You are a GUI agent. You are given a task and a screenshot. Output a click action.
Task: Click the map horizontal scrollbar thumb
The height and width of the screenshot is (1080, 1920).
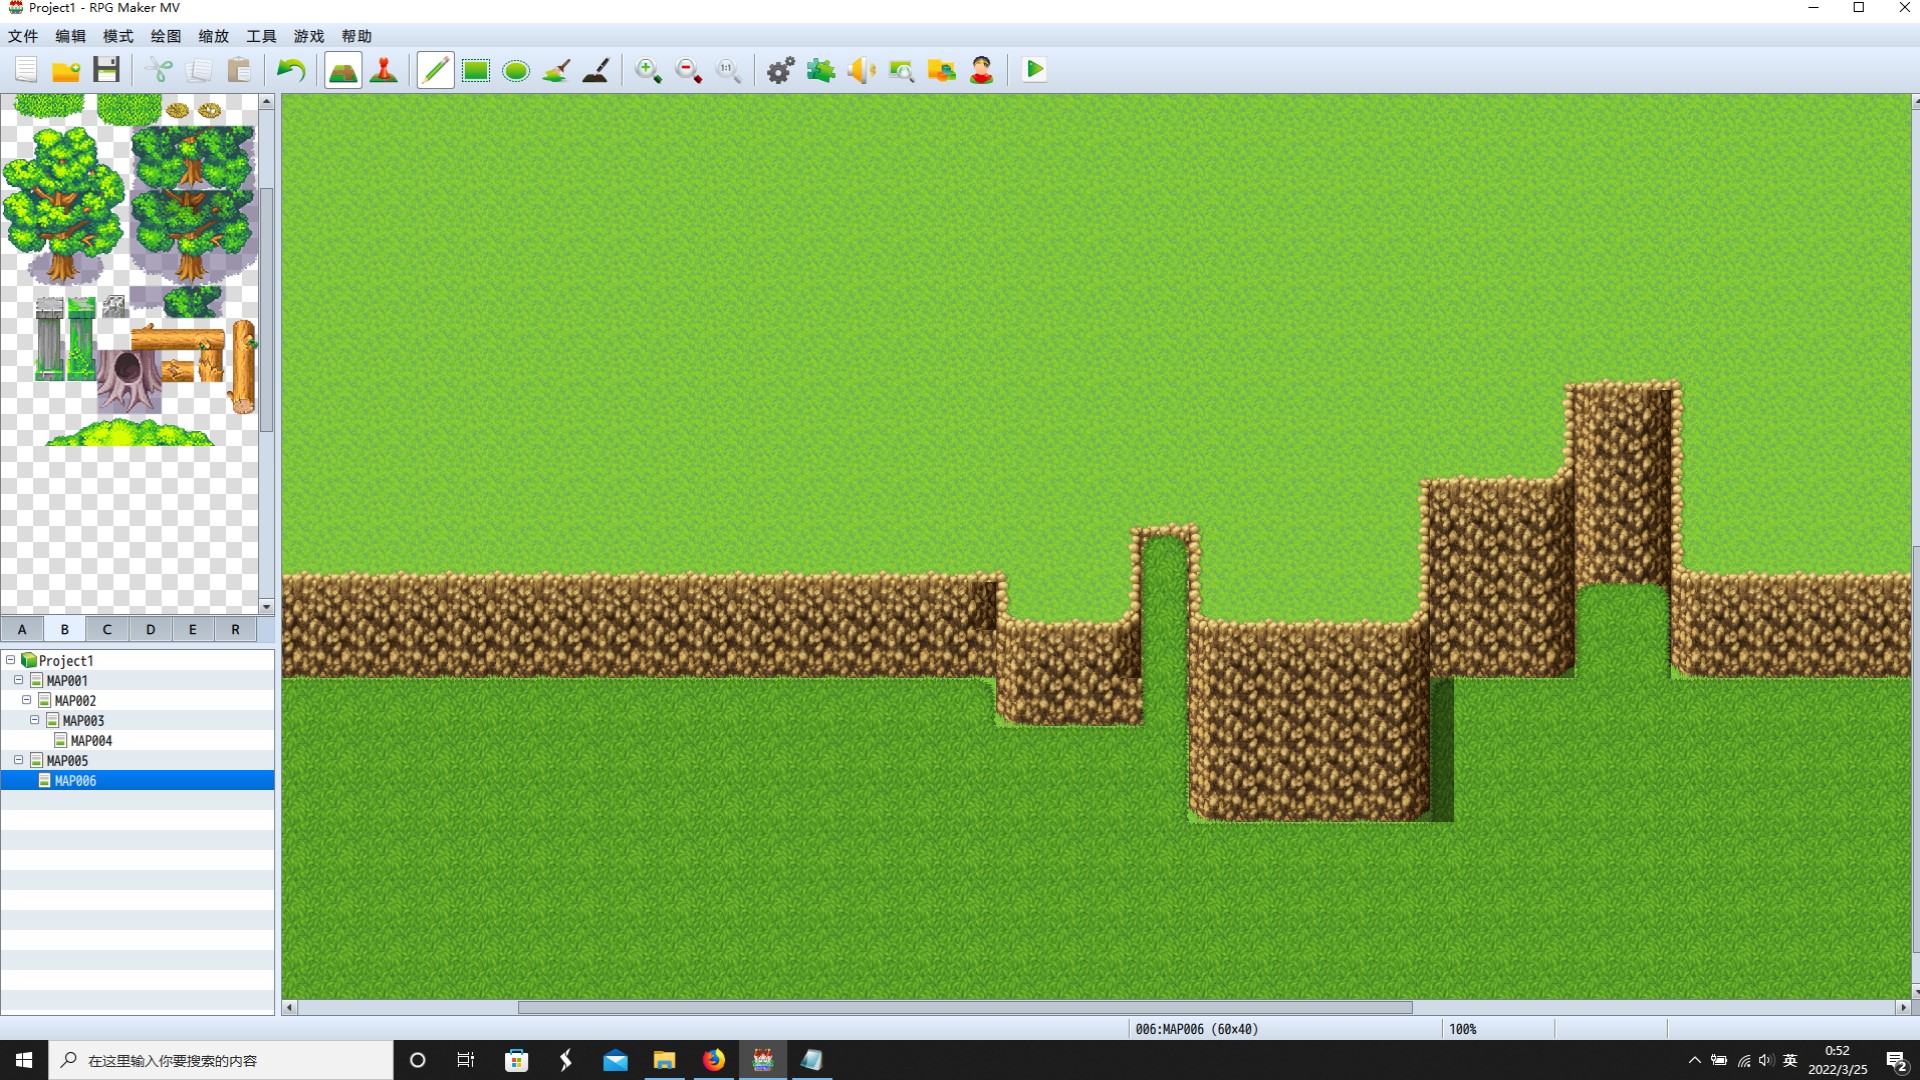965,1007
